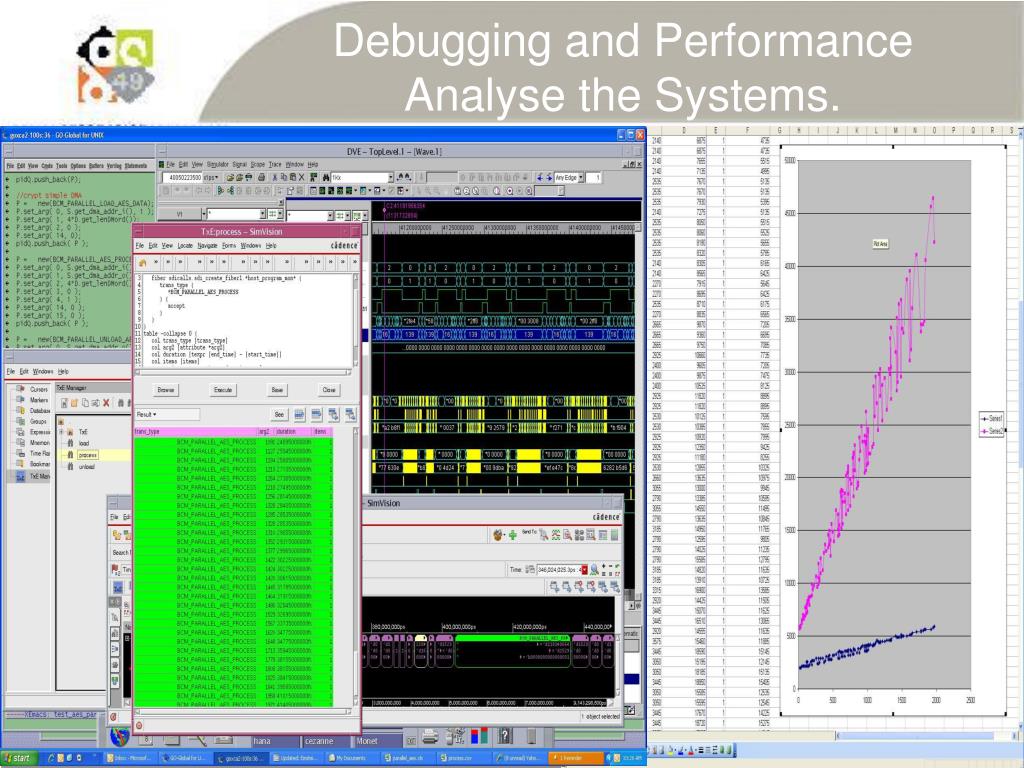This screenshot has width=1024, height=768.
Task: Open the Navigate menu in TxE:process window
Action: [207, 246]
